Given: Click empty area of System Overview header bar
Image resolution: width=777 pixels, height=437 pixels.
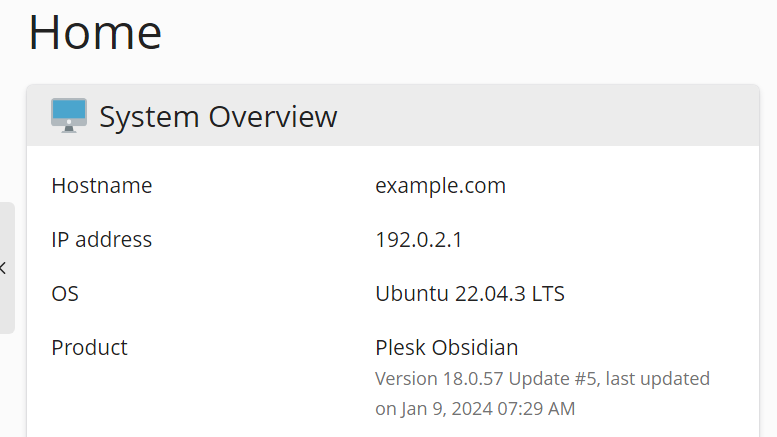Looking at the screenshot, I should (550, 116).
